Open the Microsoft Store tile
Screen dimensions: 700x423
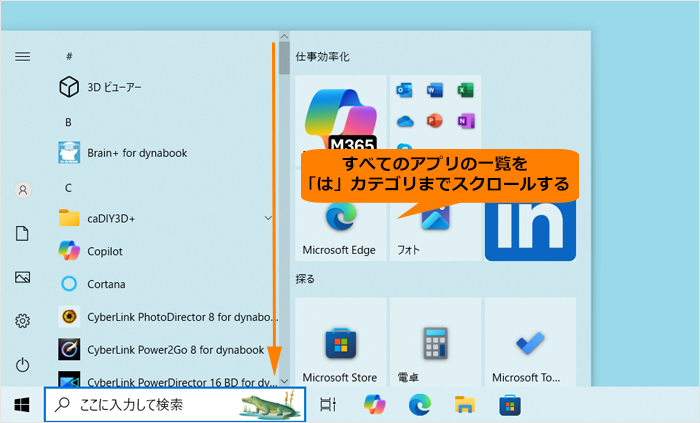(341, 342)
